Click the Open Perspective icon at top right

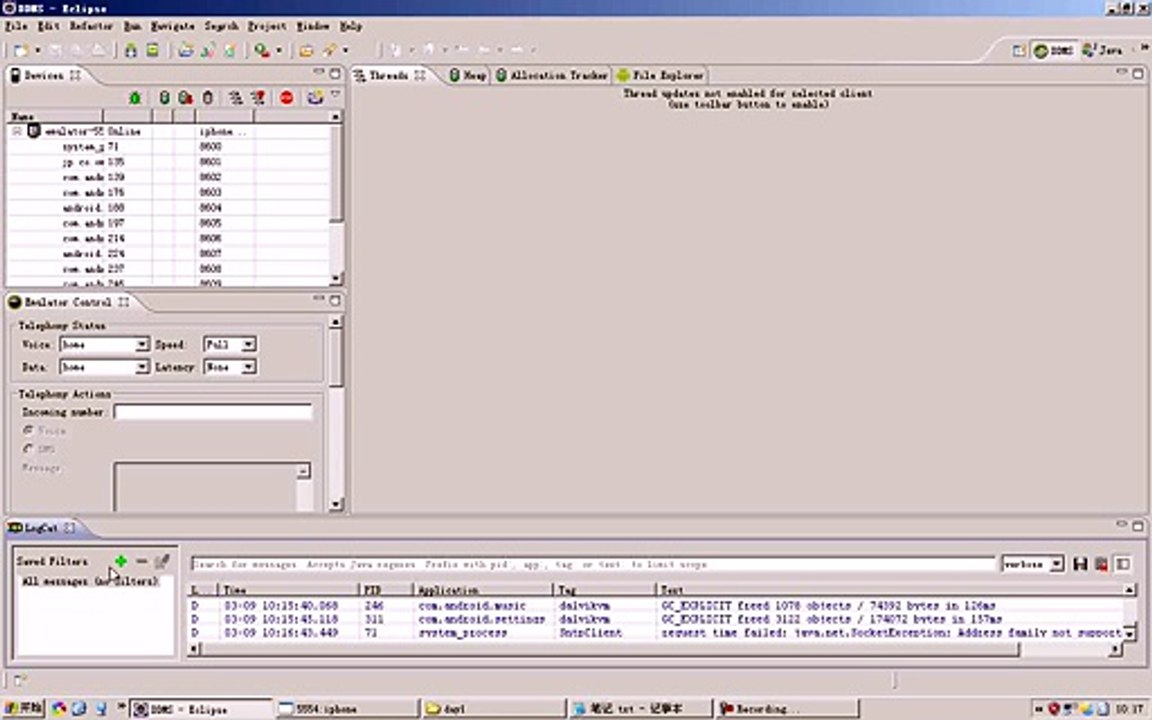tap(1018, 50)
